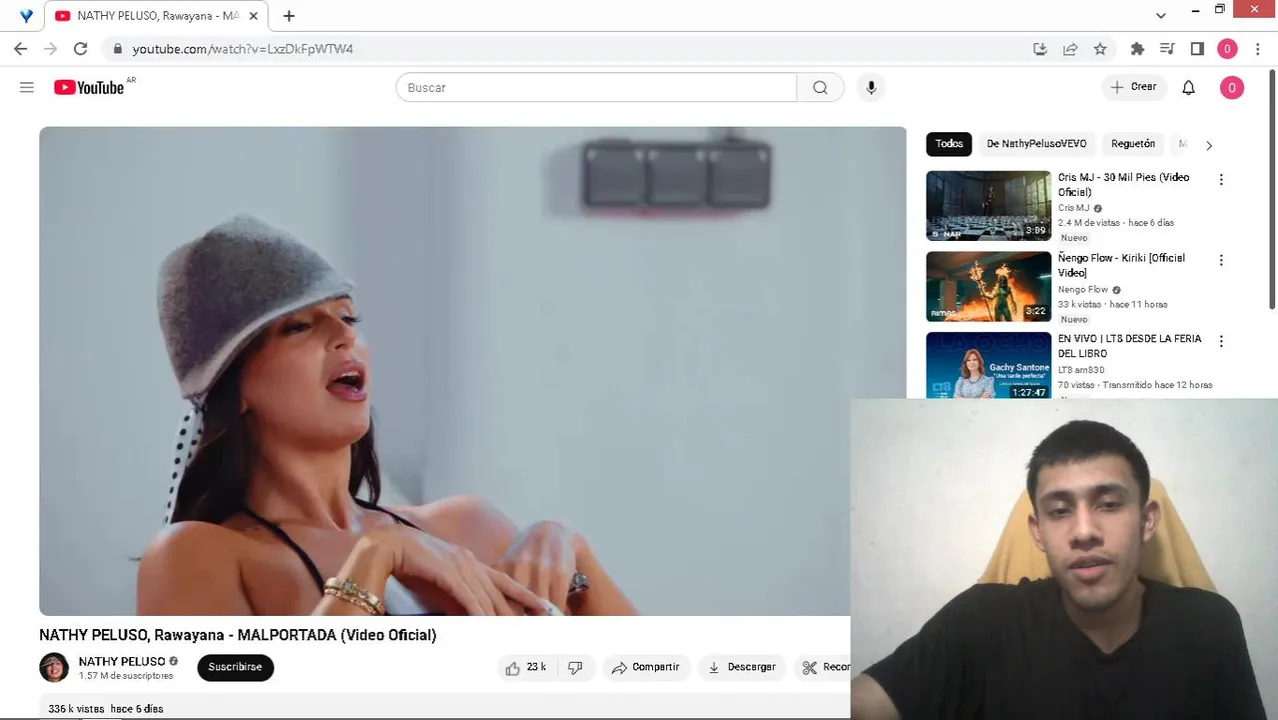Select the Todos filter chip
The image size is (1278, 720).
[x=949, y=144]
